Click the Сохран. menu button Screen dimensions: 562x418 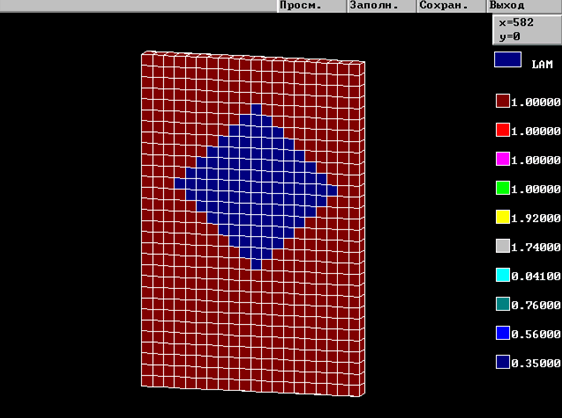451,6
